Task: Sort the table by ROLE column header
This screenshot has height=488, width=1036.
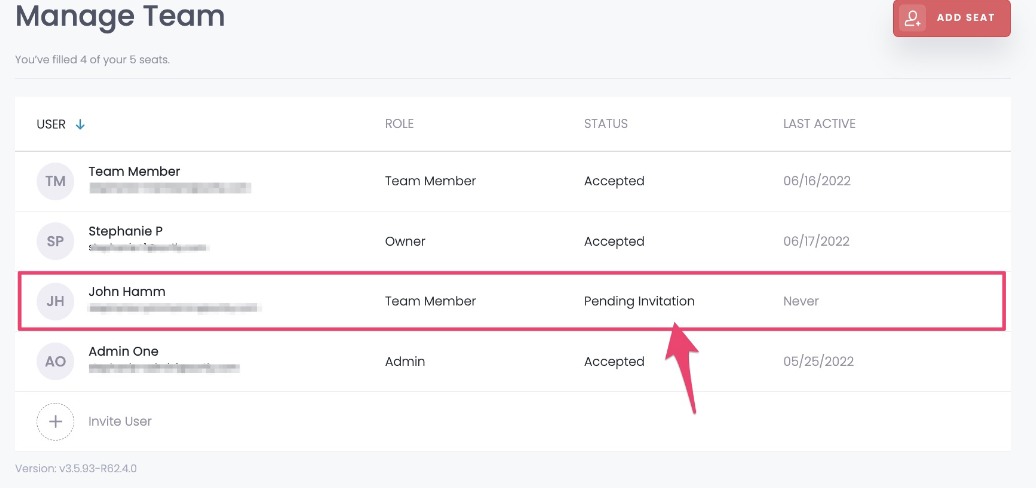Action: point(399,123)
